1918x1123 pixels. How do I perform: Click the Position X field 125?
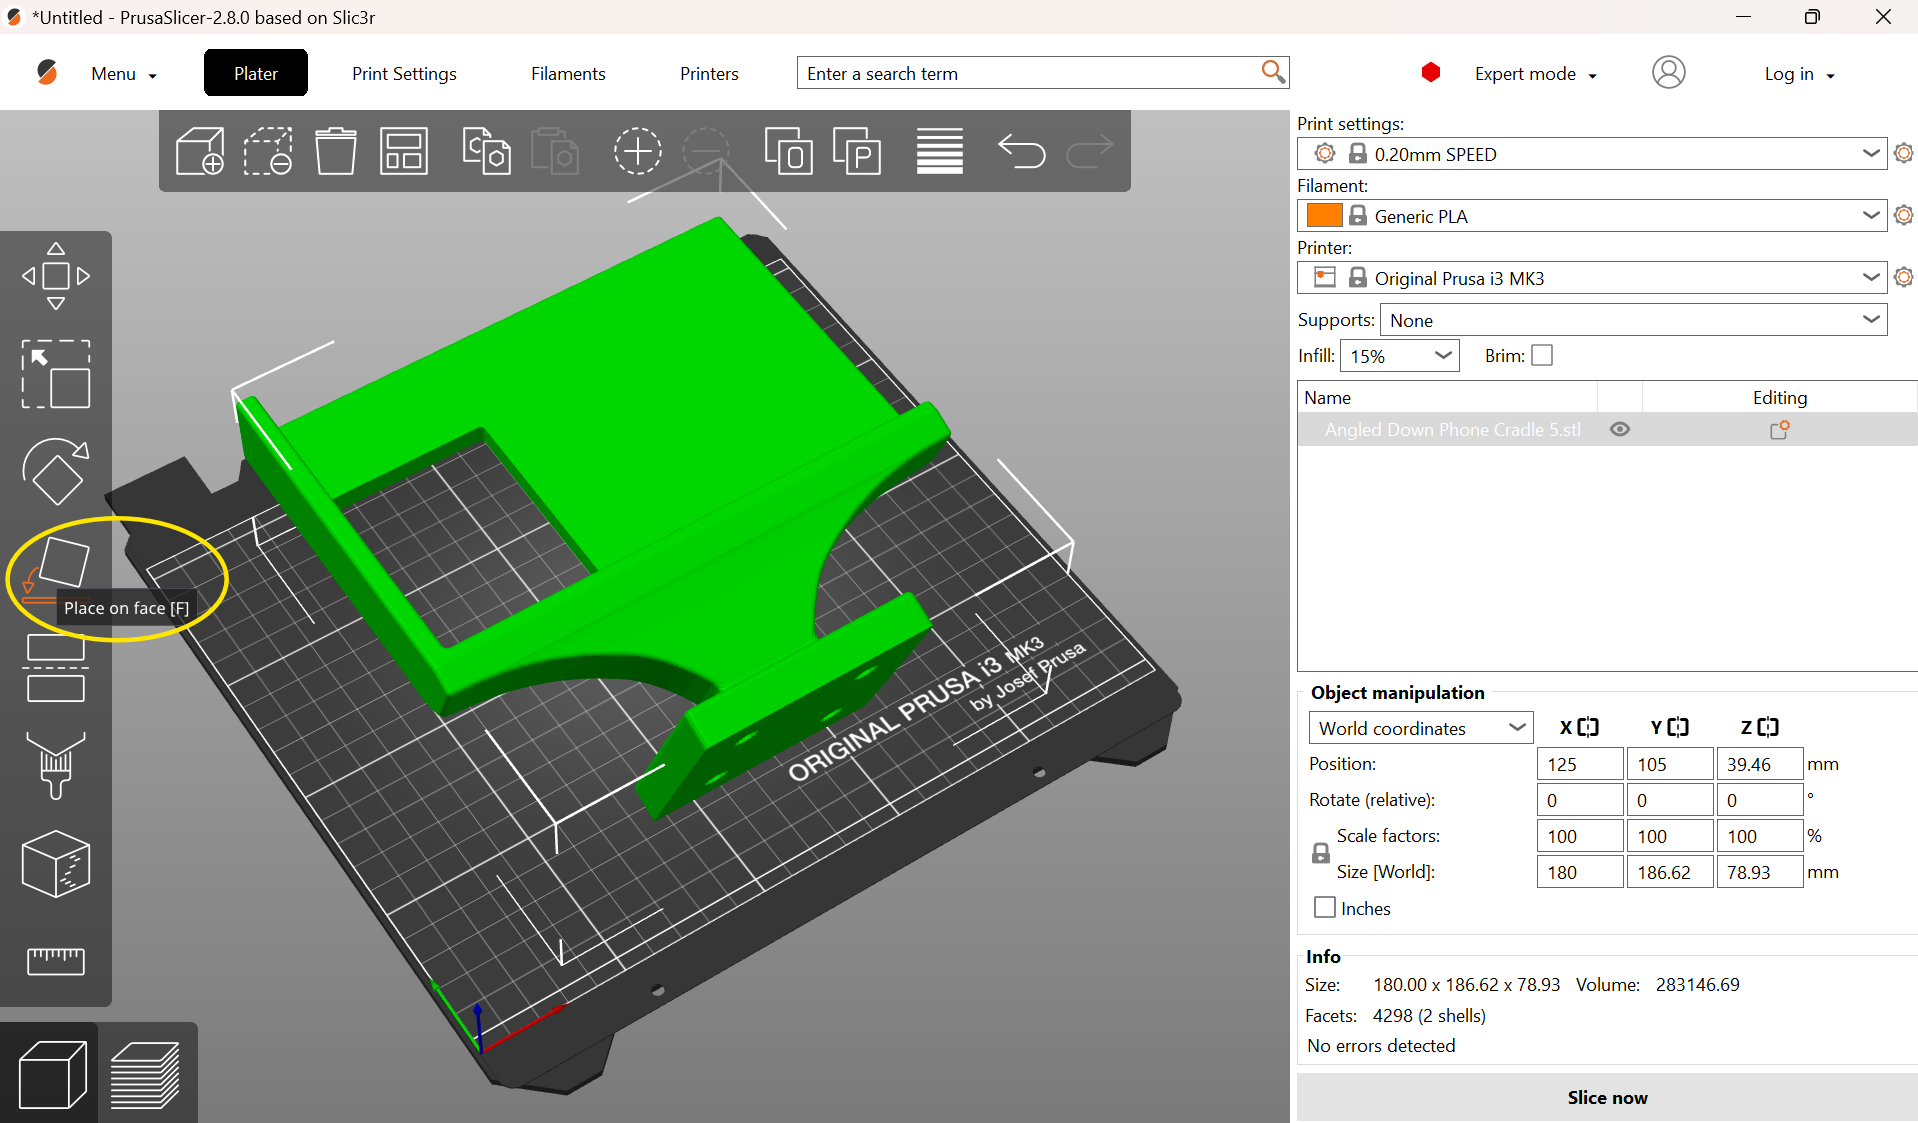(x=1580, y=764)
